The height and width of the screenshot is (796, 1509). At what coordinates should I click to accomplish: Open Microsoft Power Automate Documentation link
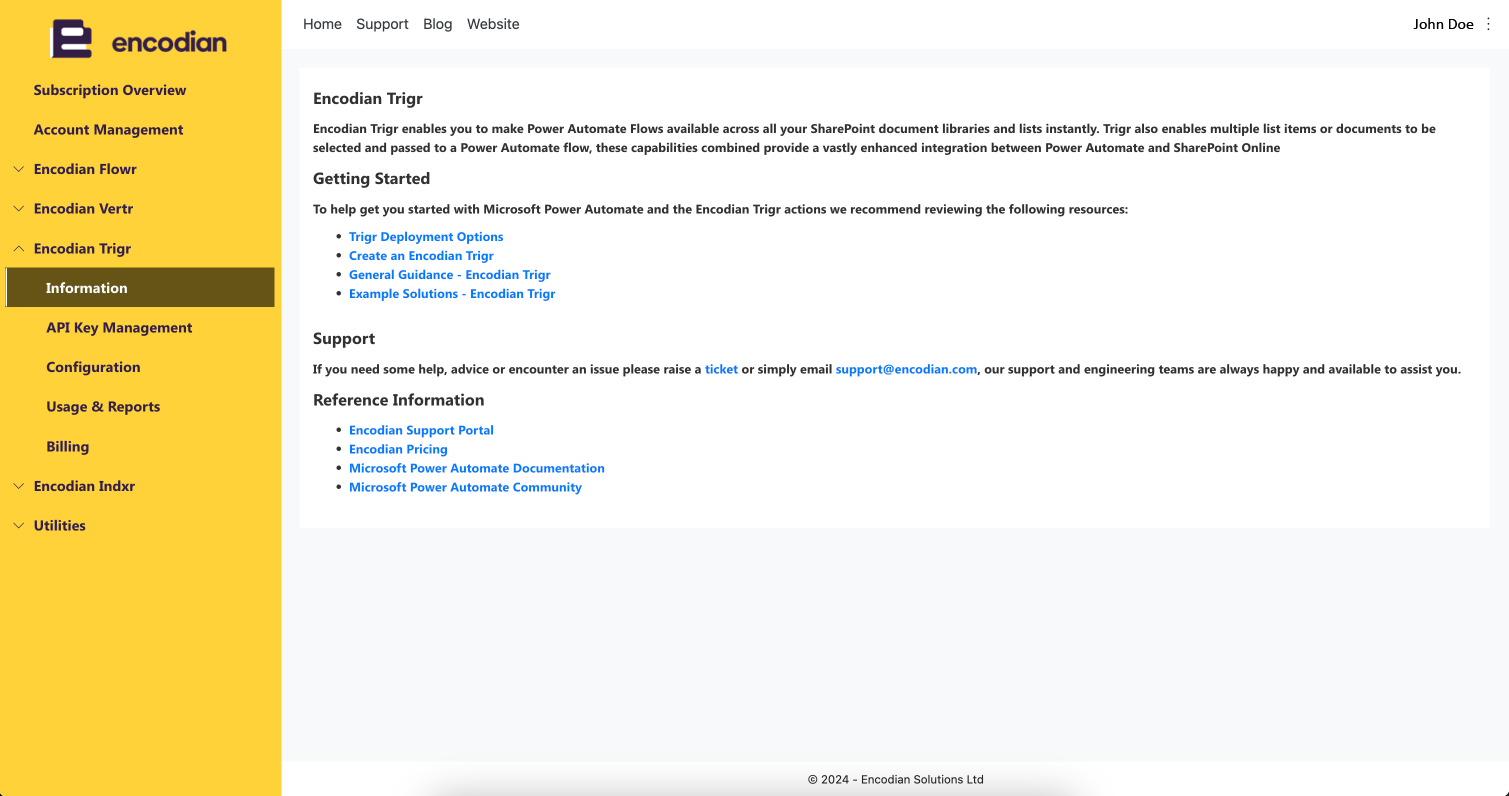tap(477, 468)
